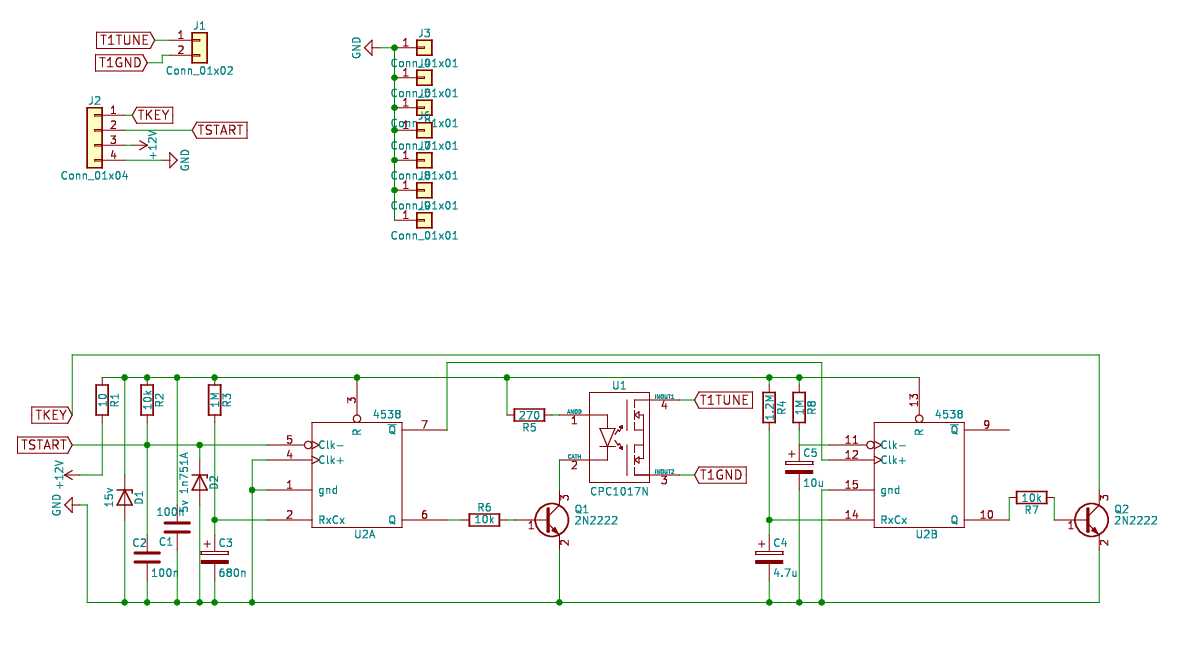This screenshot has height=649, width=1193.
Task: Select the U2A multivibrator block
Action: 357,475
